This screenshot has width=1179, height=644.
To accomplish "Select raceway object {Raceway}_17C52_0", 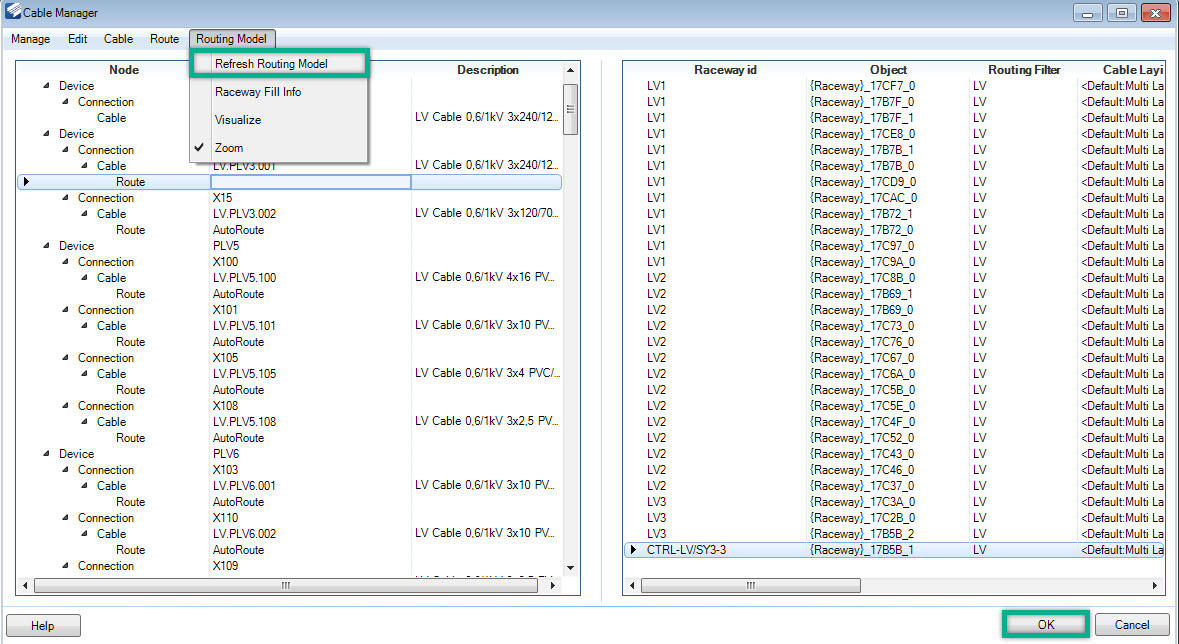I will pos(862,438).
